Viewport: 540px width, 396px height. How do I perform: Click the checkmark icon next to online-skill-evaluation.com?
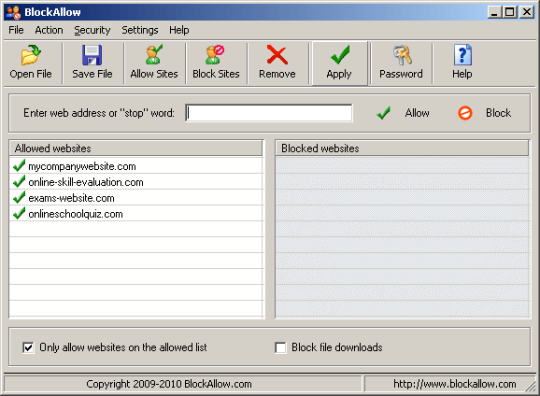(x=19, y=181)
